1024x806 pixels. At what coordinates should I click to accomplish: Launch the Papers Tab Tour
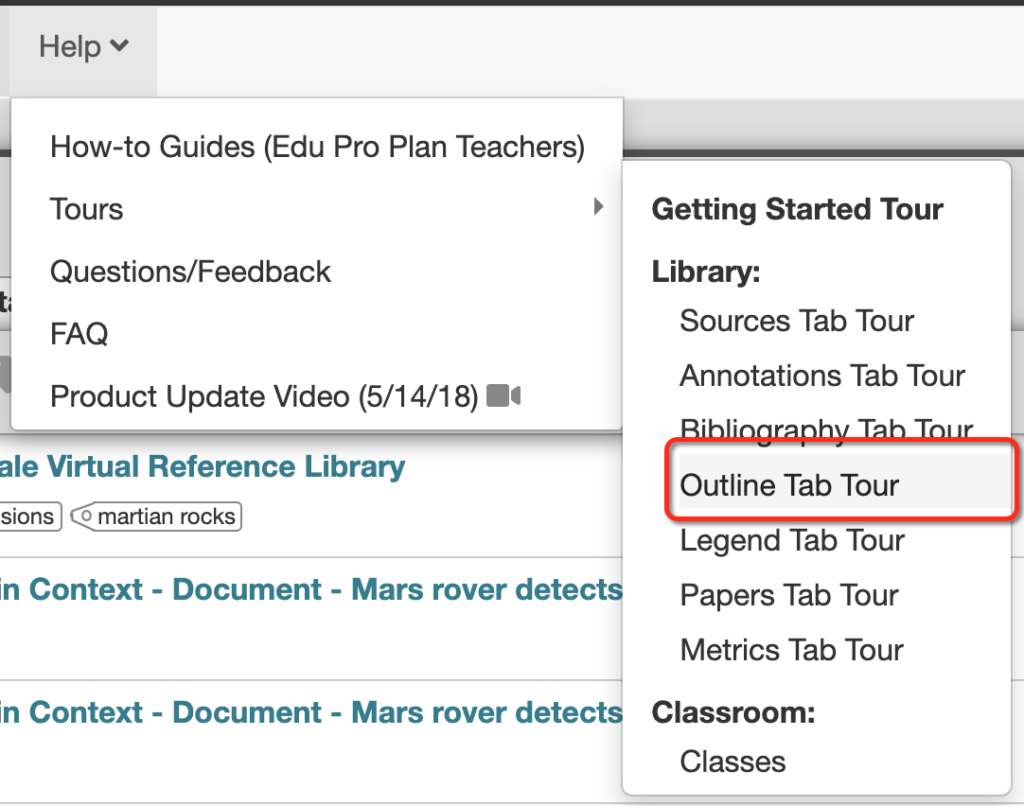point(790,596)
